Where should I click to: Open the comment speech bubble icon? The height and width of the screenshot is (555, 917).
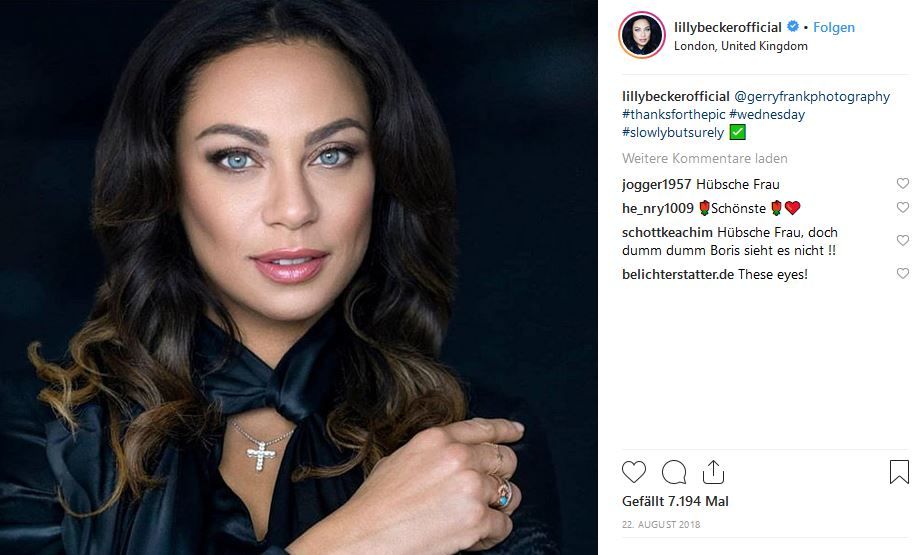click(x=674, y=472)
